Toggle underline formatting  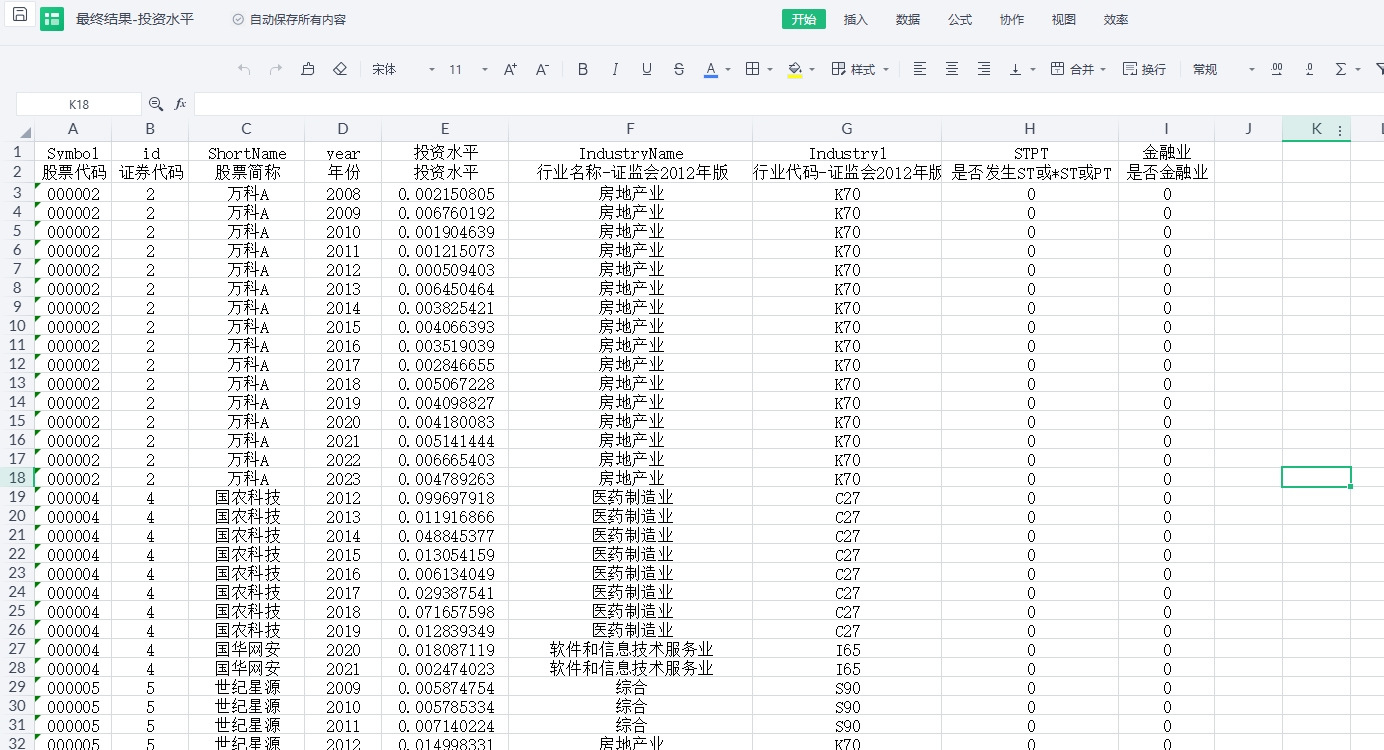pos(647,69)
